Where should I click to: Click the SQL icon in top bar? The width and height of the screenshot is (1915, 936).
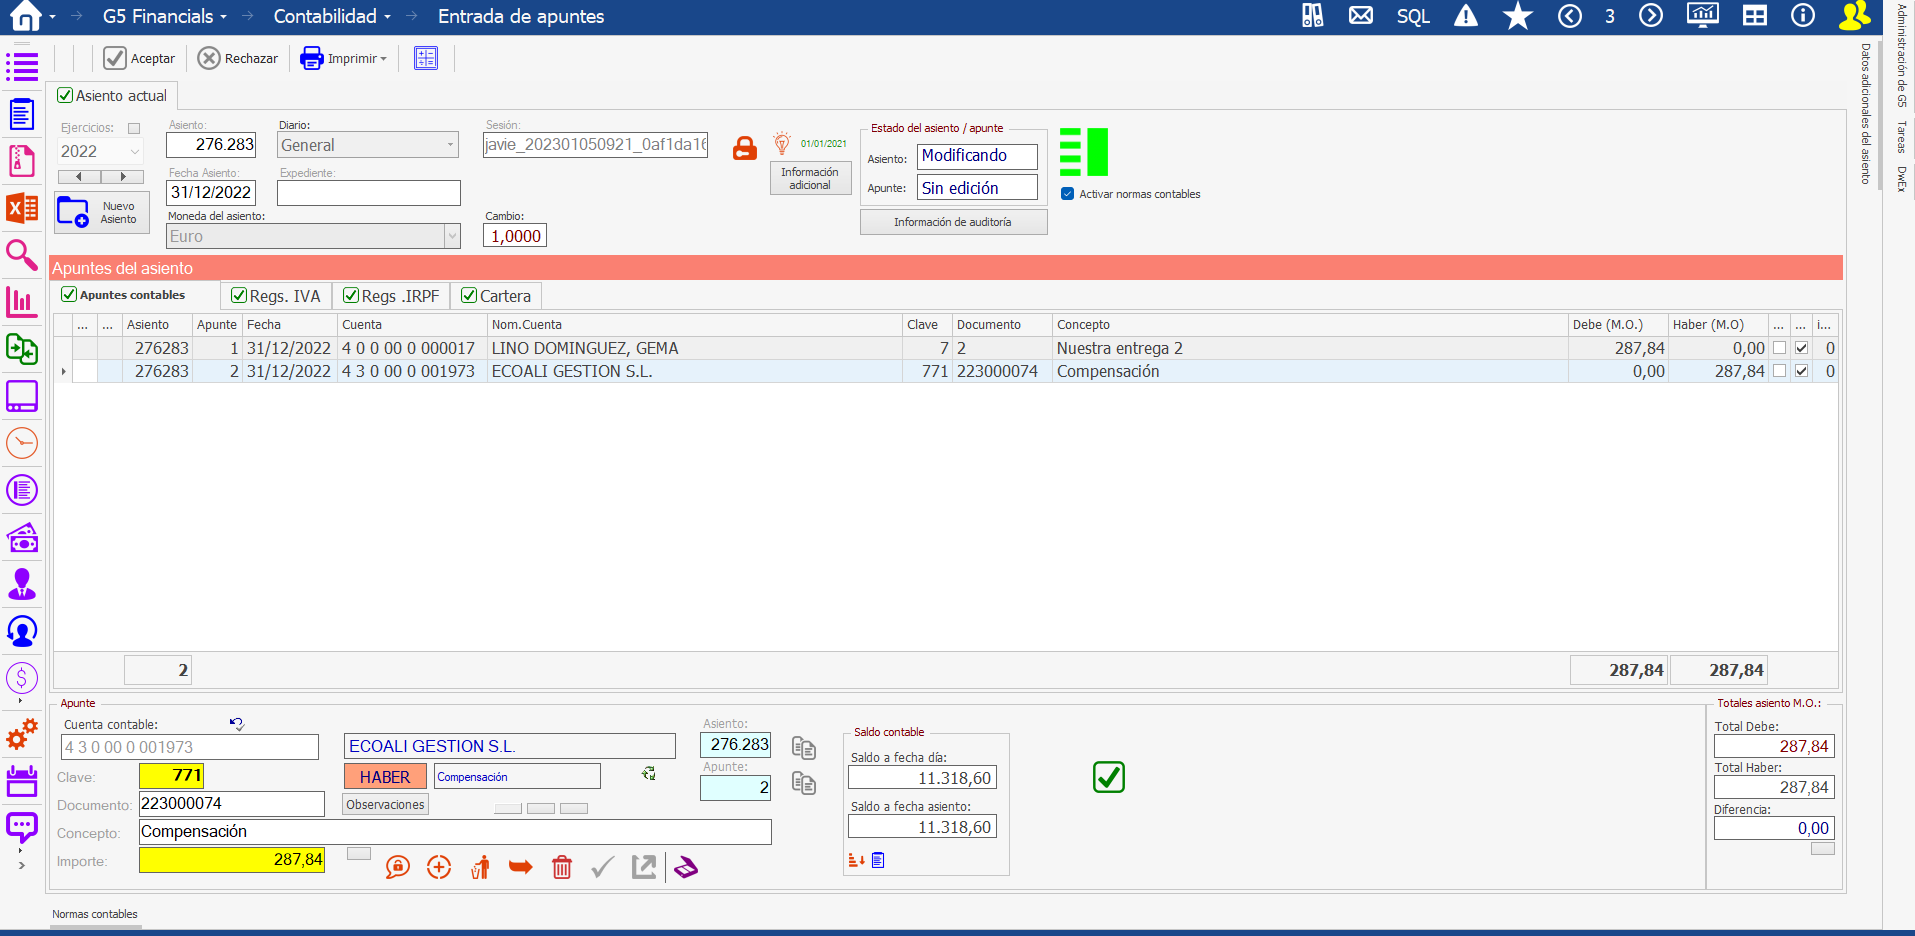click(1413, 16)
